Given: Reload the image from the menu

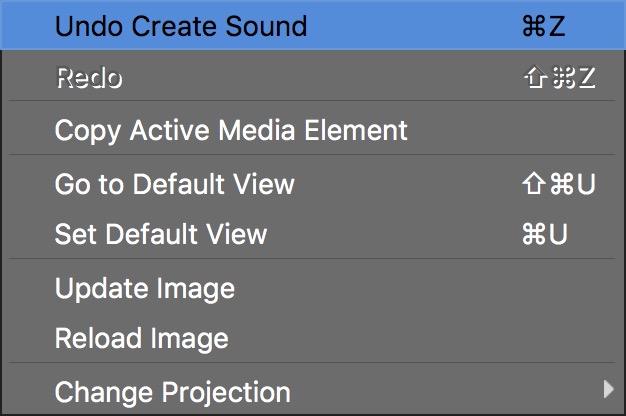Looking at the screenshot, I should coord(141,339).
